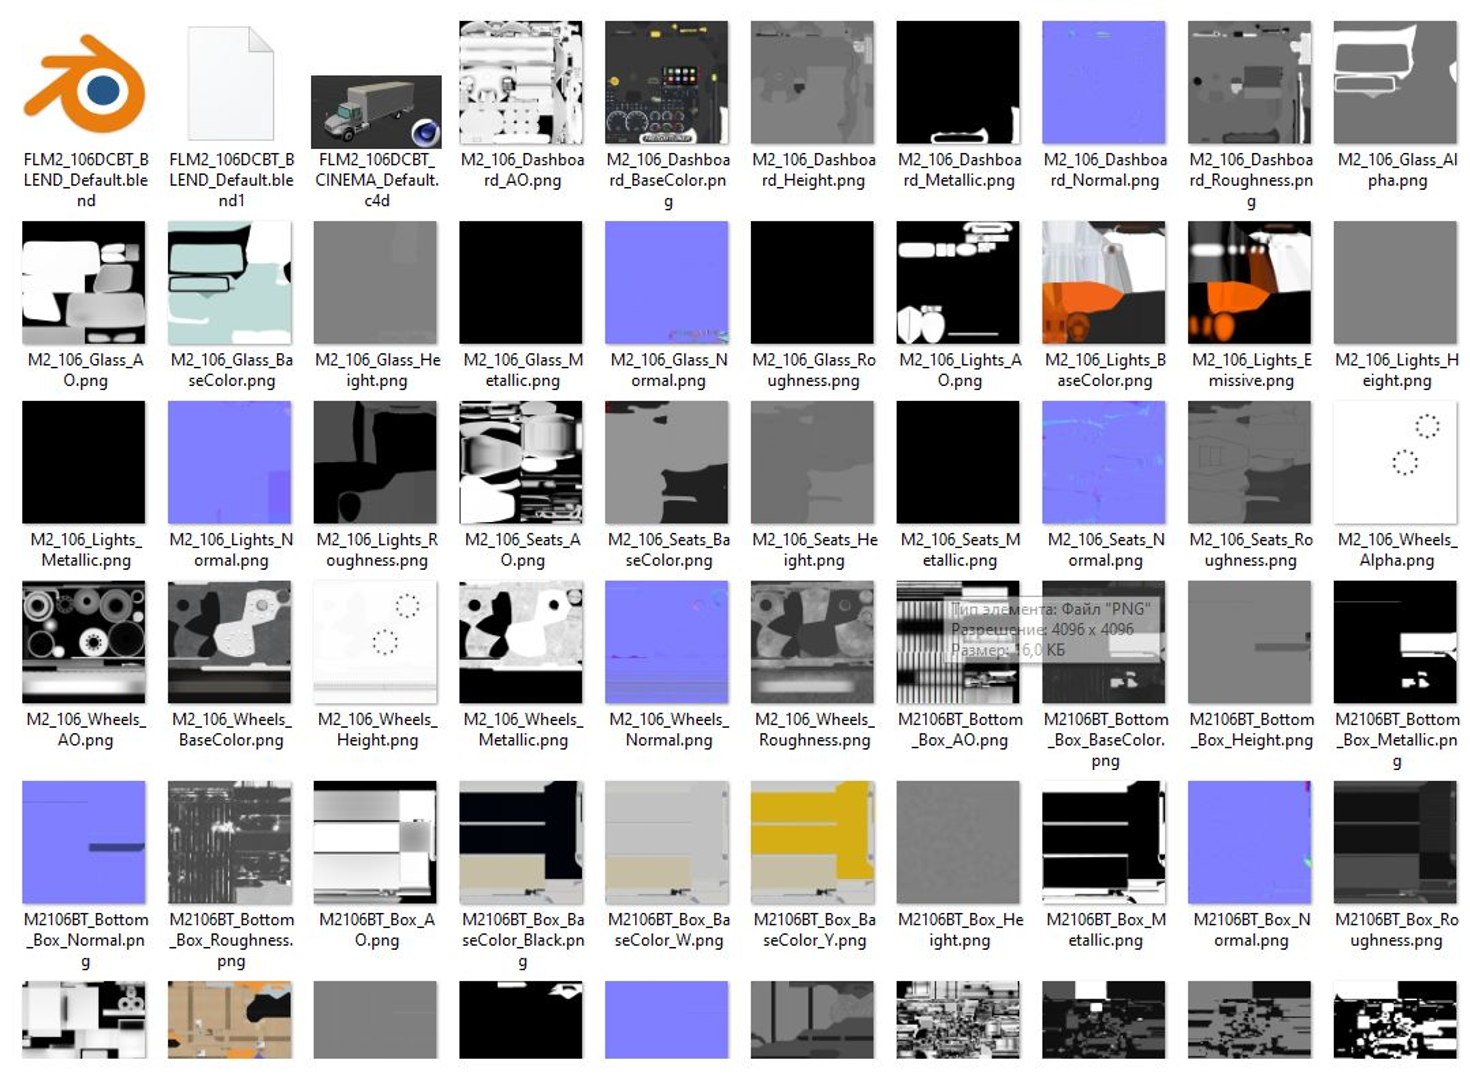Select M2_106_Seats_Metallic.png thumbnail
The width and height of the screenshot is (1470, 1080).
coord(958,463)
